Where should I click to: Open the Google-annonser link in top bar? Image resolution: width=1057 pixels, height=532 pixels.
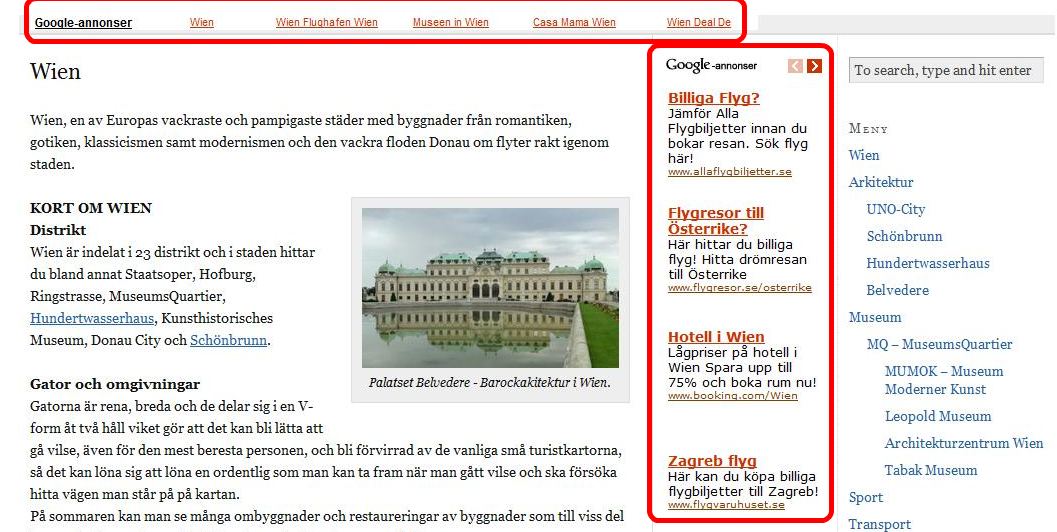point(84,22)
